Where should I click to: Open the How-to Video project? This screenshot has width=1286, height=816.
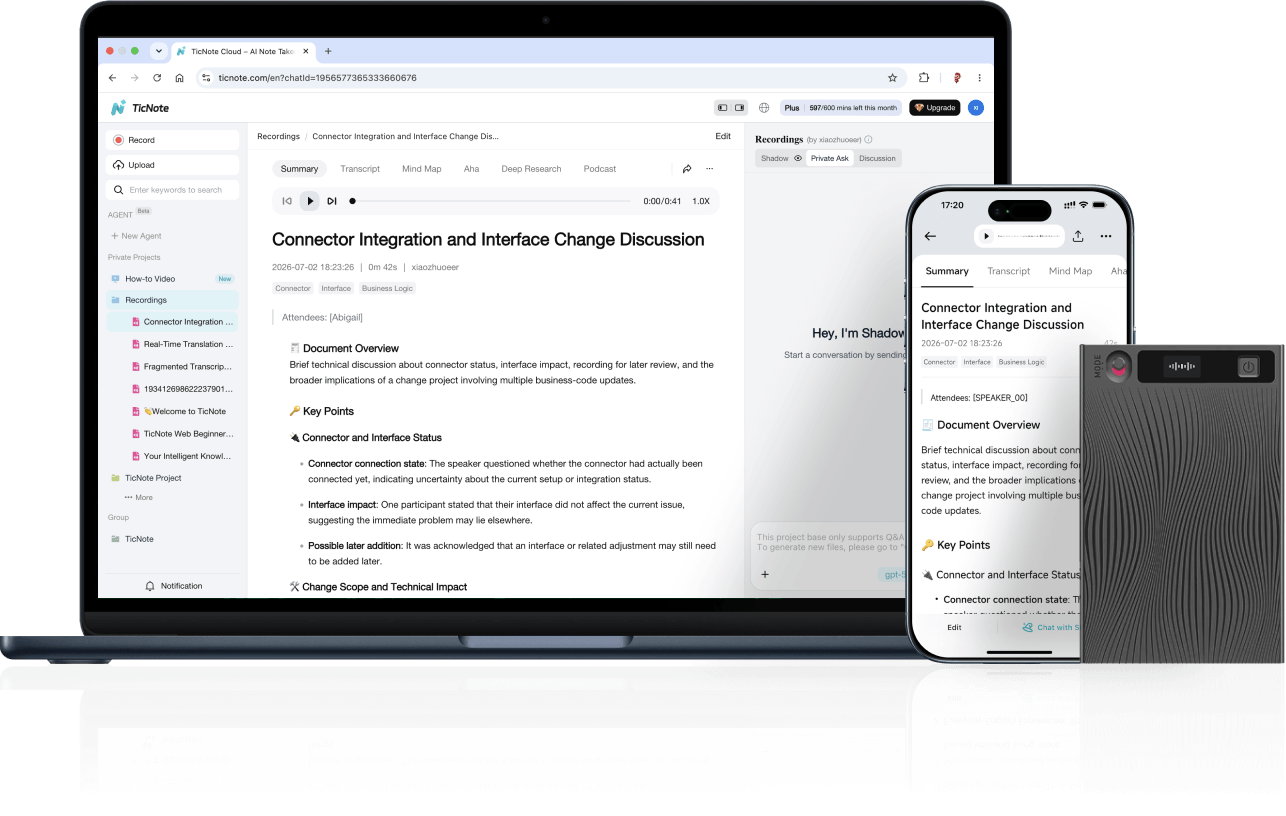click(x=173, y=279)
